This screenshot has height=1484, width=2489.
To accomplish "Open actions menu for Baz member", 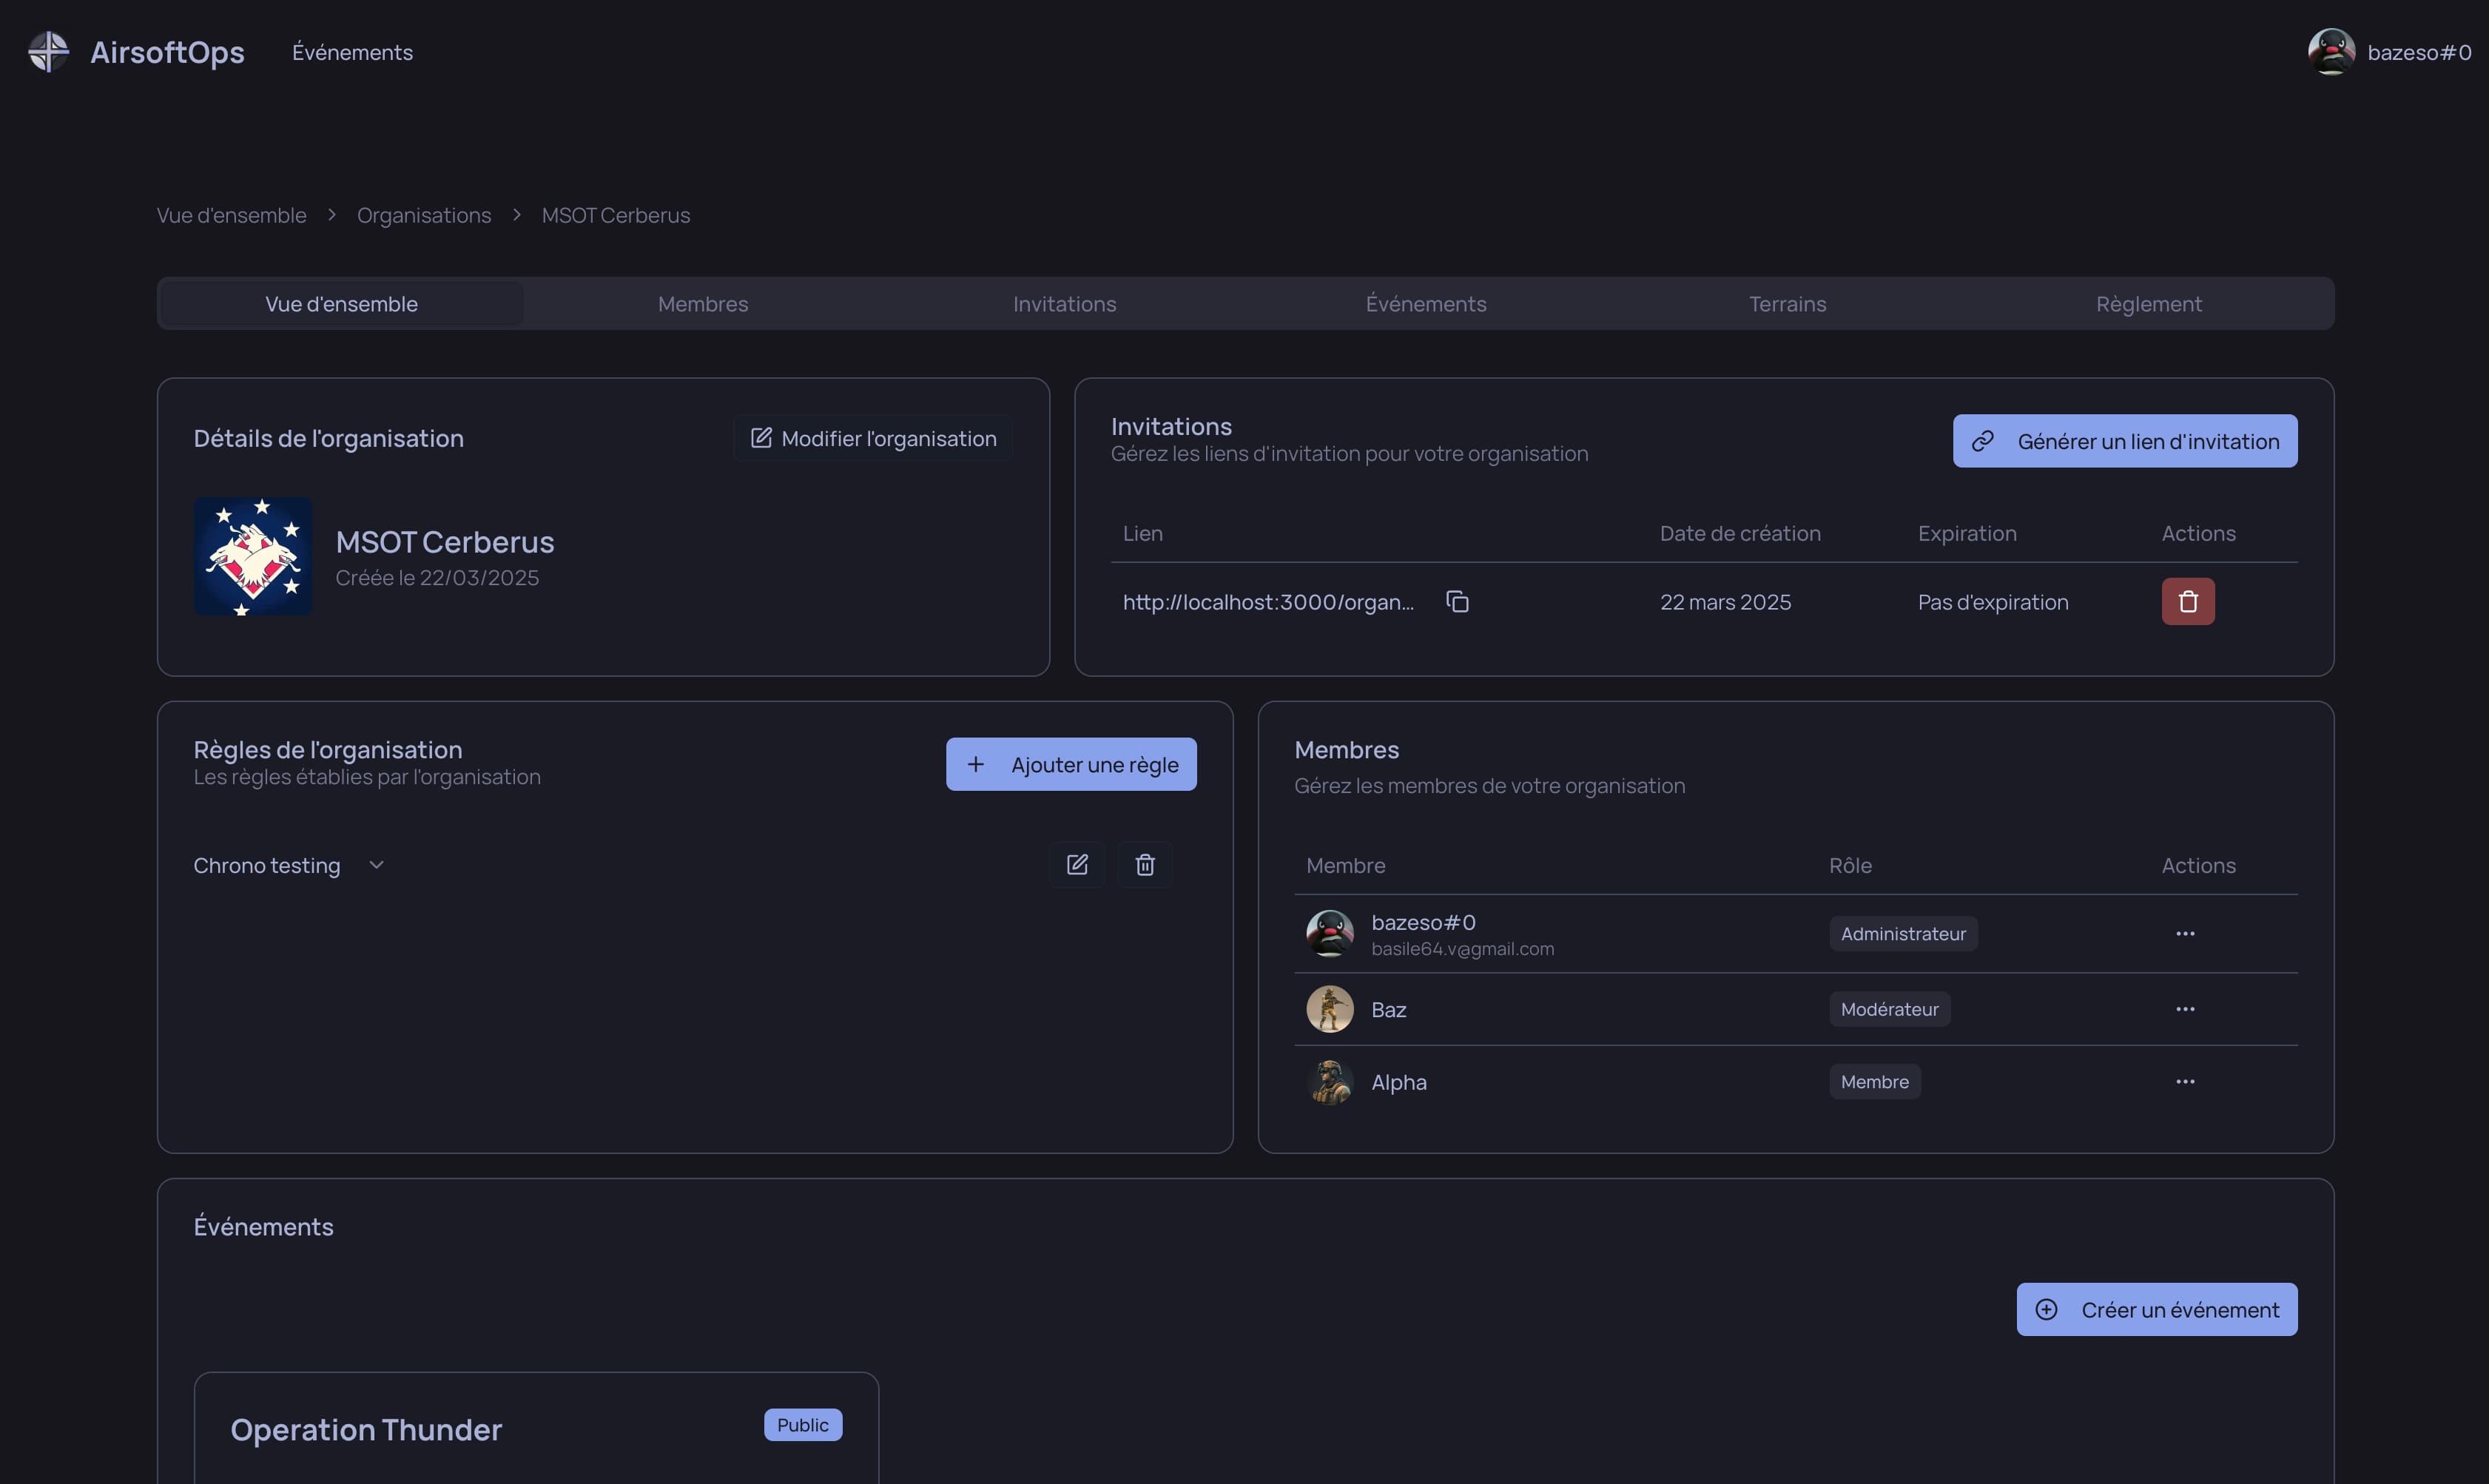I will pos(2184,1009).
